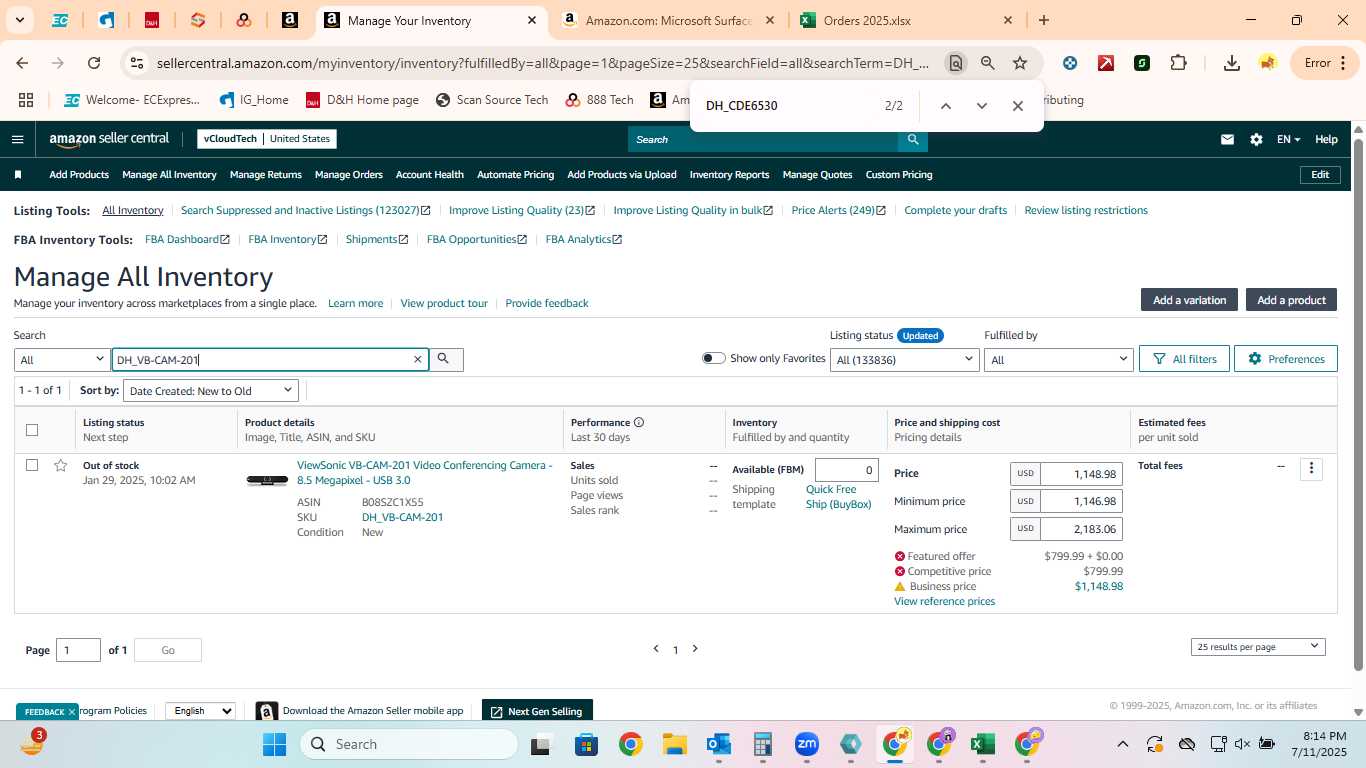Go to next results page arrow

[695, 649]
